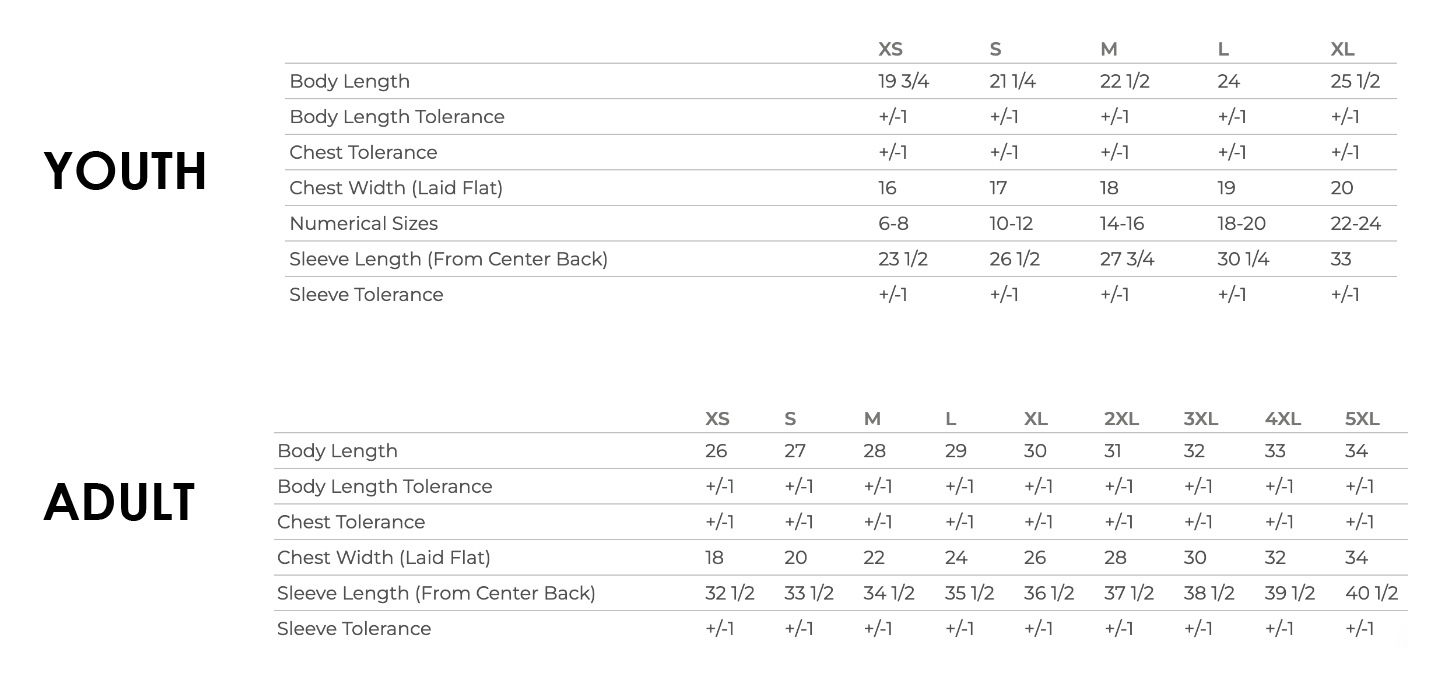Select the 32 1/2 sleeve length value
This screenshot has width=1438, height=676.
(729, 593)
